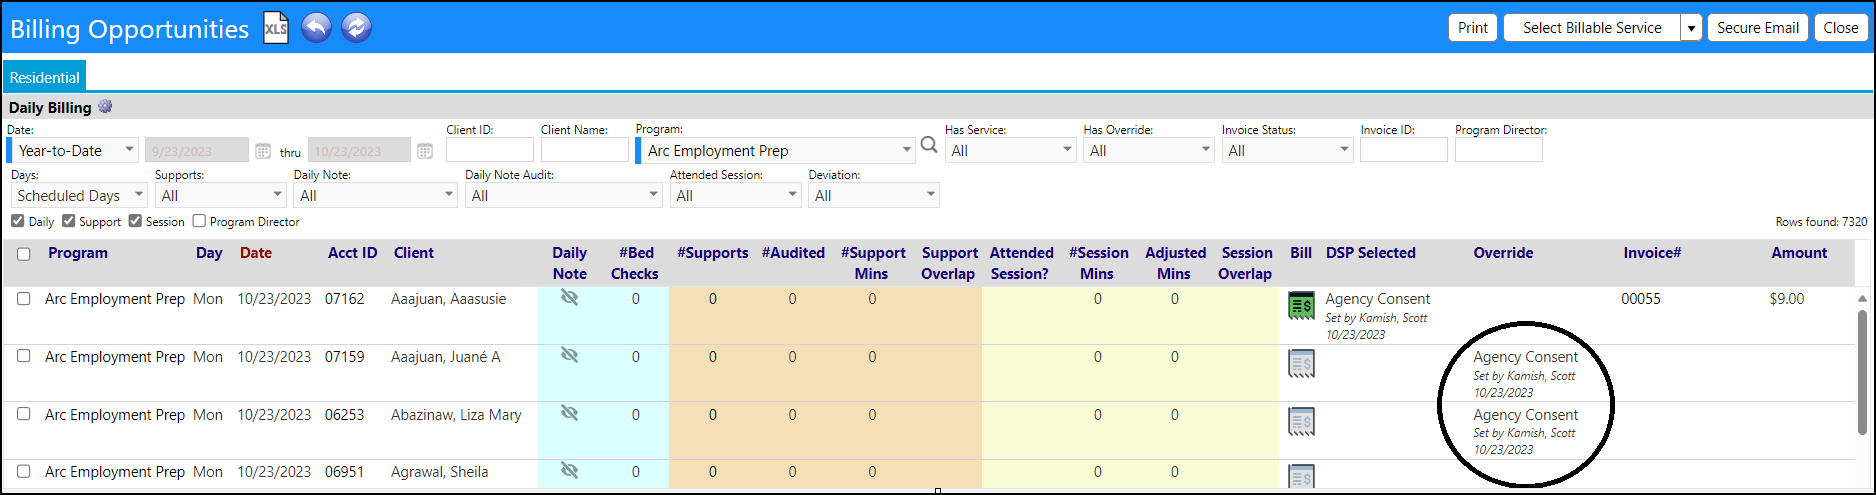Click Select Billable Service button
Screen dimensions: 1876x495
(x=1592, y=28)
